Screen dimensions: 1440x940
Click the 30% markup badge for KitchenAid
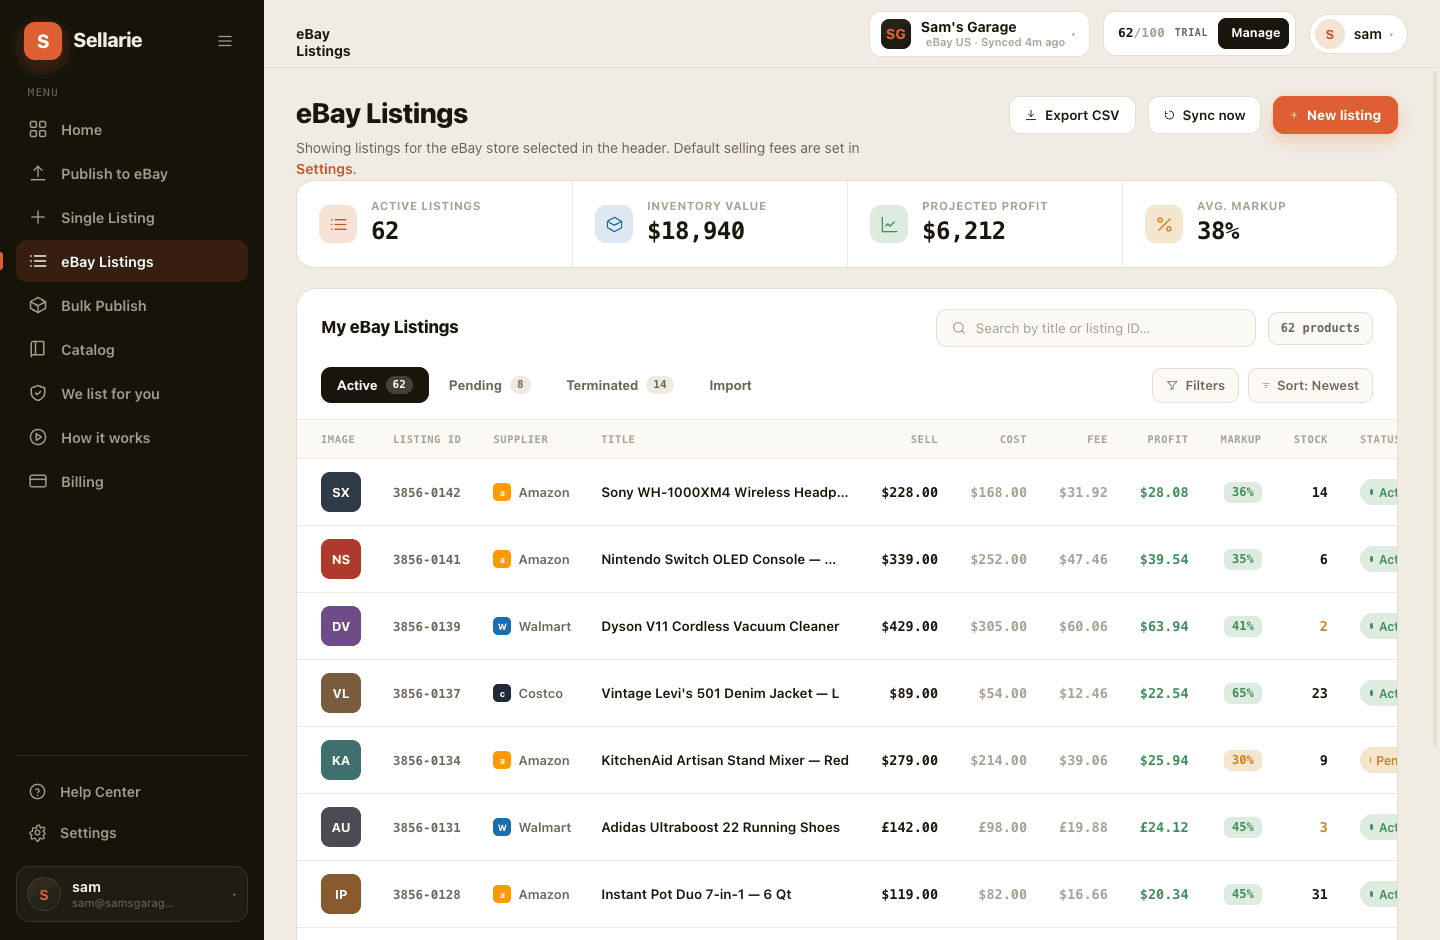(x=1242, y=760)
